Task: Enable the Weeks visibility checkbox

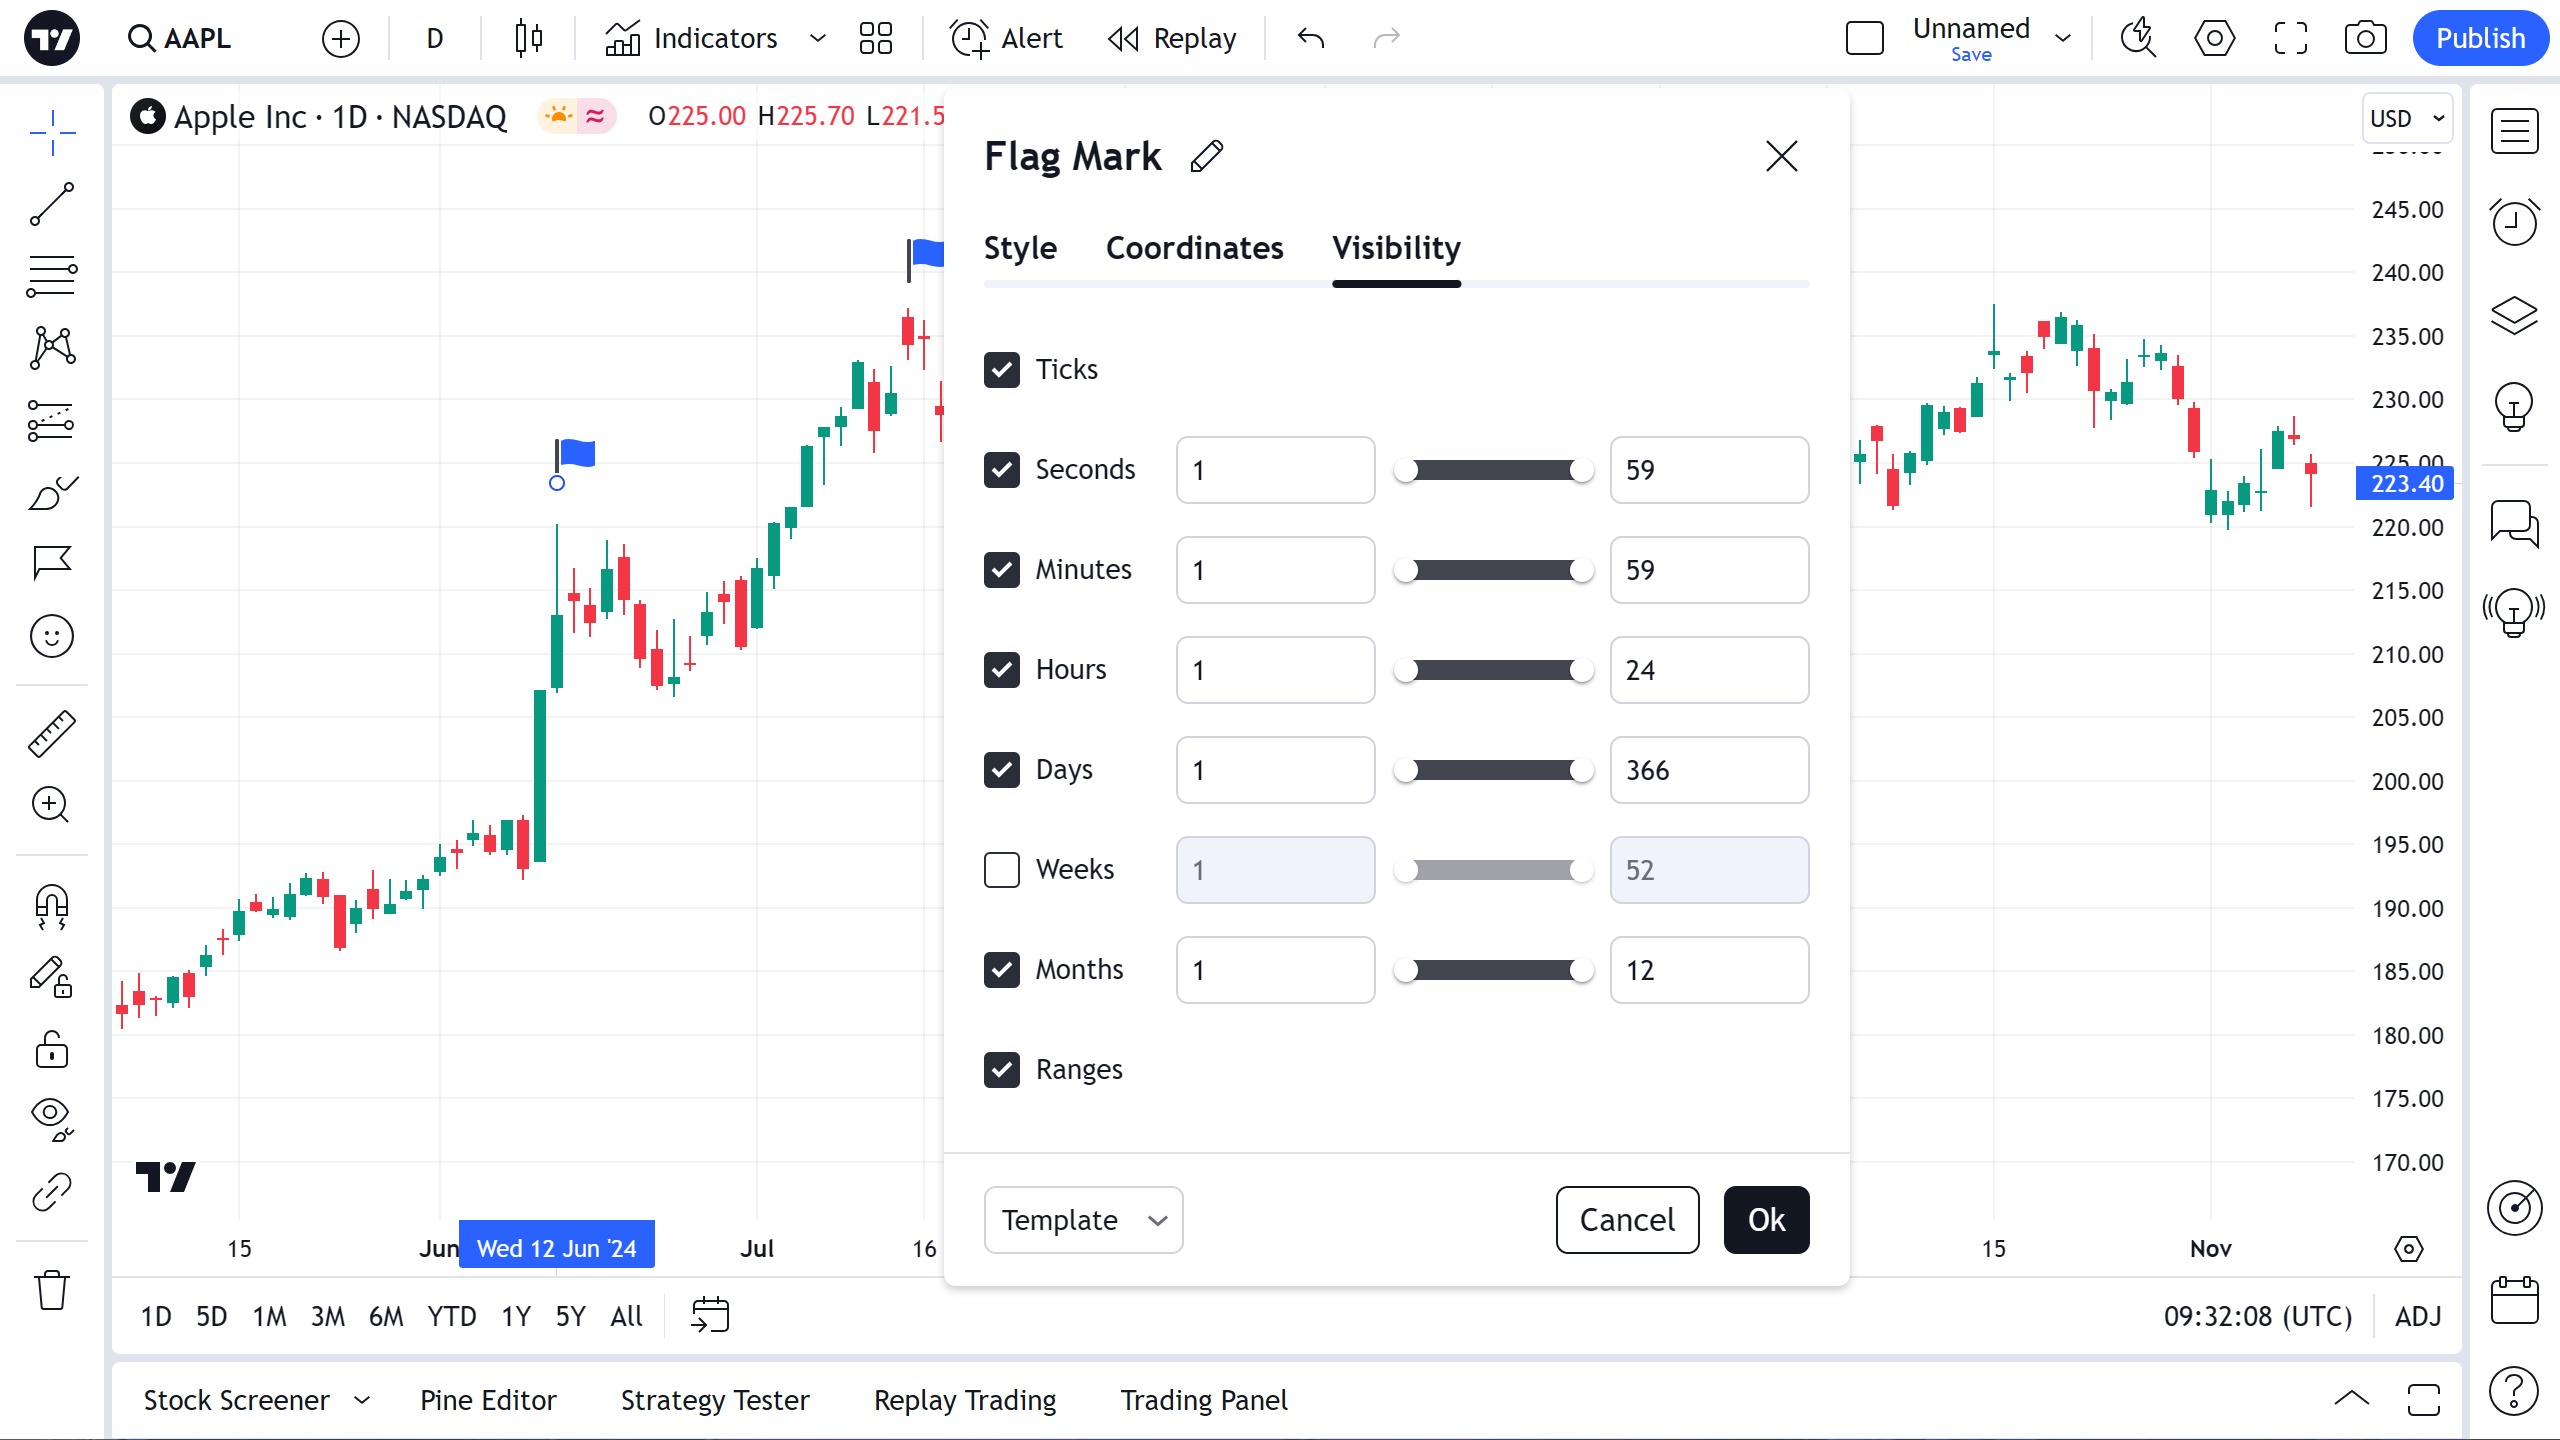Action: (1002, 870)
